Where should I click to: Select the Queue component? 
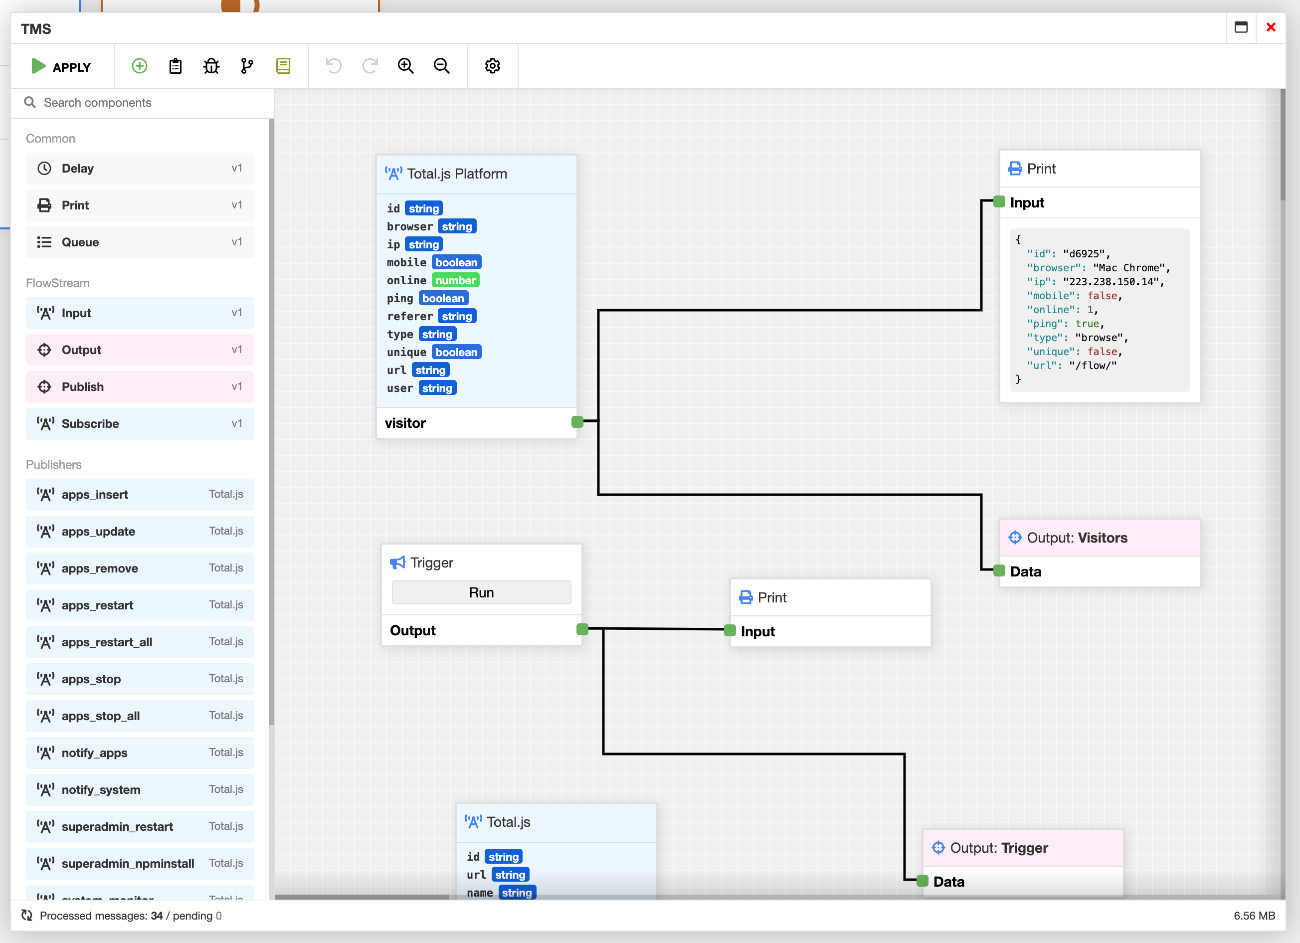pyautogui.click(x=140, y=242)
